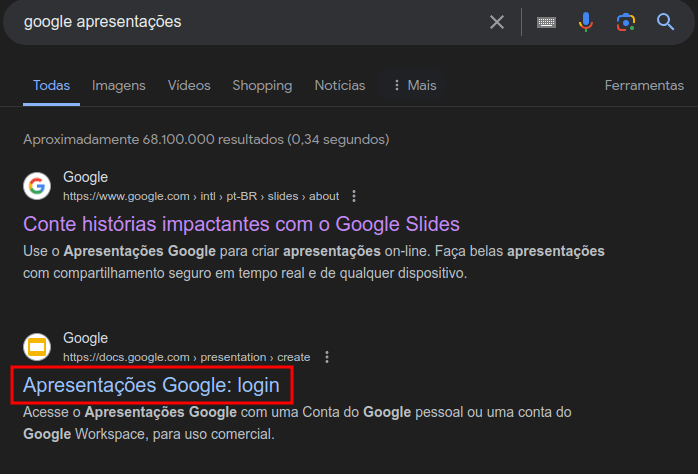The height and width of the screenshot is (474, 698).
Task: Open the three-dot menu next to the presentation create URL
Action: coord(327,357)
